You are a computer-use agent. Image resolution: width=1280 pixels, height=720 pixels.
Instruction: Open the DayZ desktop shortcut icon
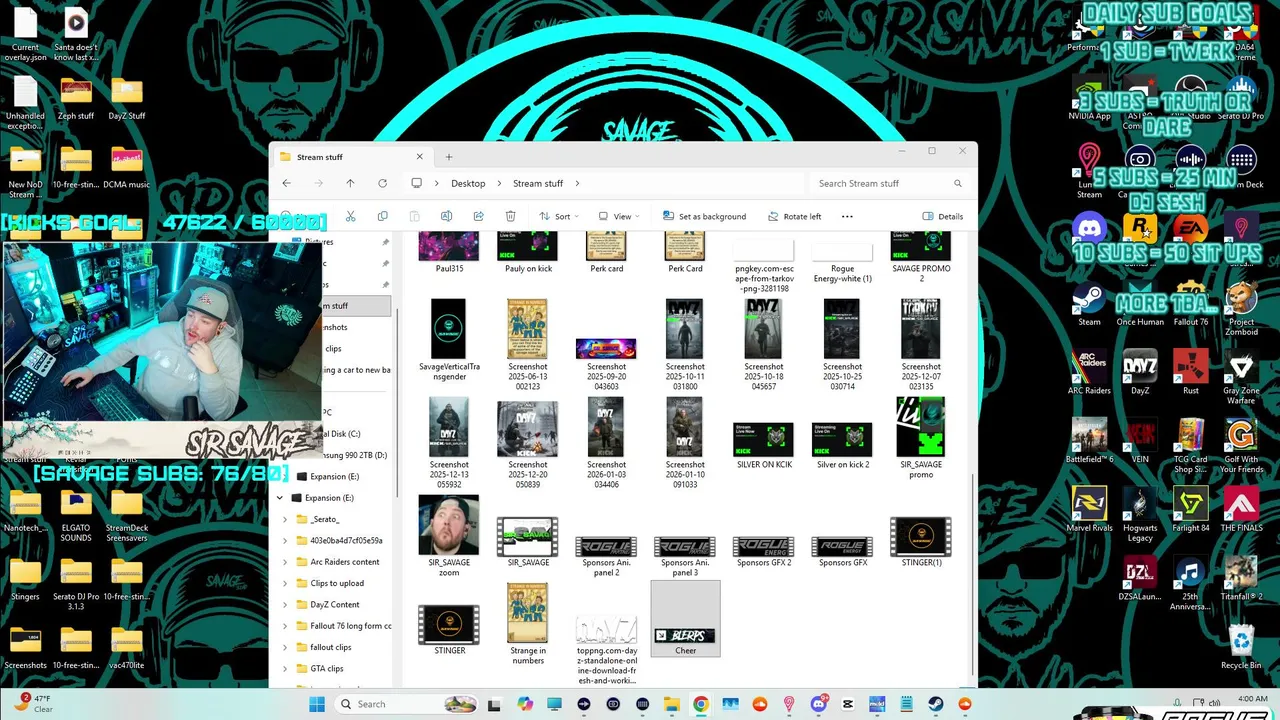pos(1140,372)
